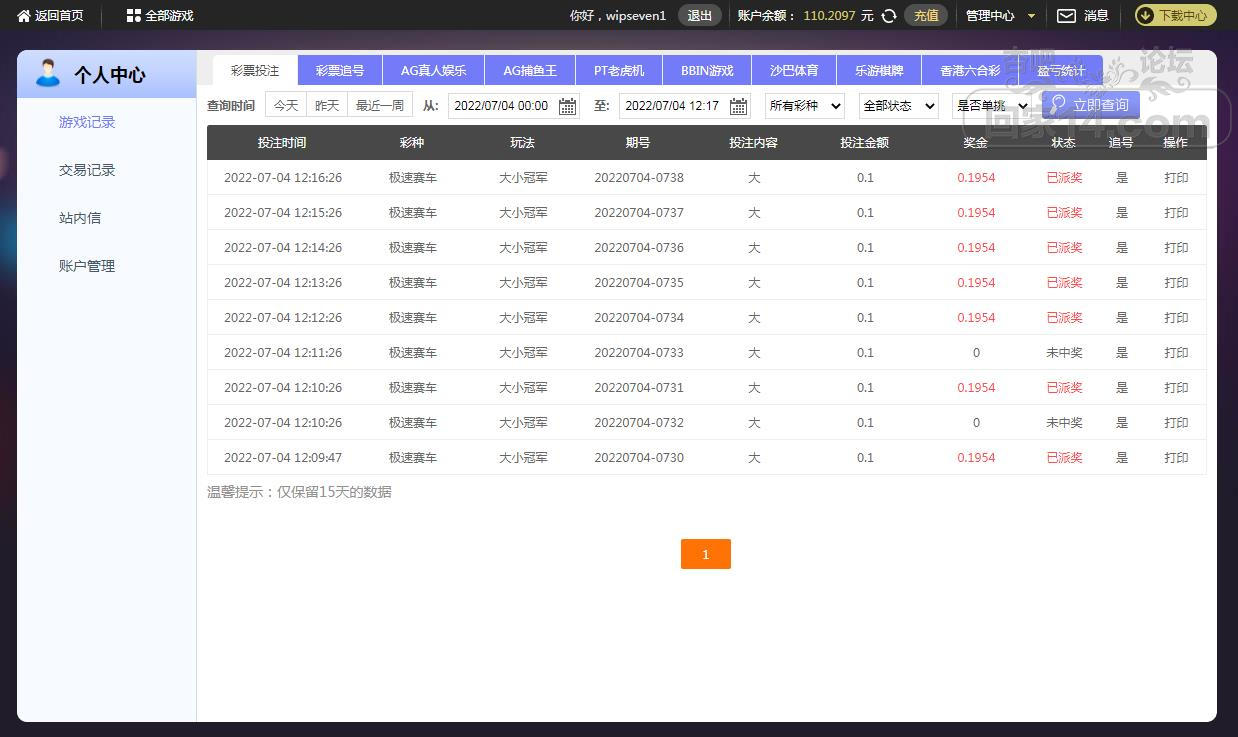The height and width of the screenshot is (737, 1238).
Task: Click the download arrow icon in 下载中心
Action: tap(1146, 16)
